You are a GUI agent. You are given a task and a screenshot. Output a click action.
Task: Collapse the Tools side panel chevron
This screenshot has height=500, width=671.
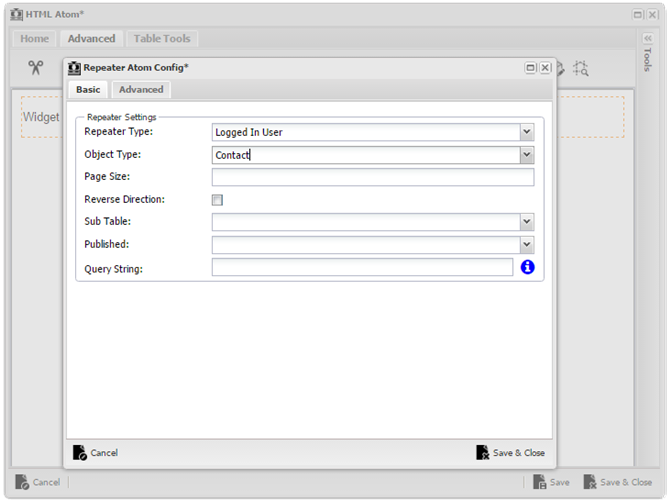[648, 38]
